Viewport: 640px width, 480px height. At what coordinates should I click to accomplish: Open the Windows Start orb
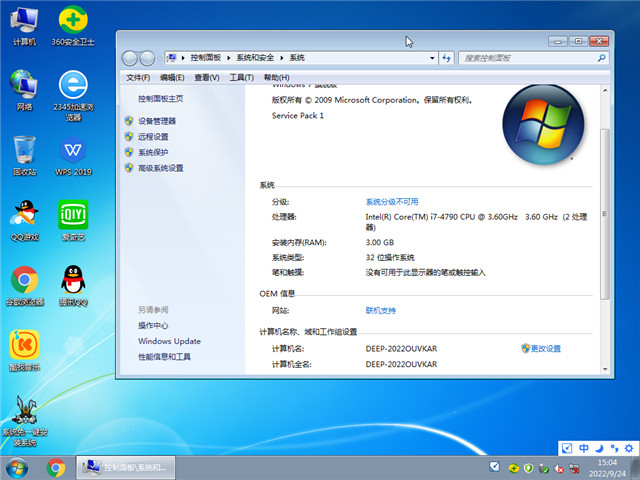pos(17,468)
